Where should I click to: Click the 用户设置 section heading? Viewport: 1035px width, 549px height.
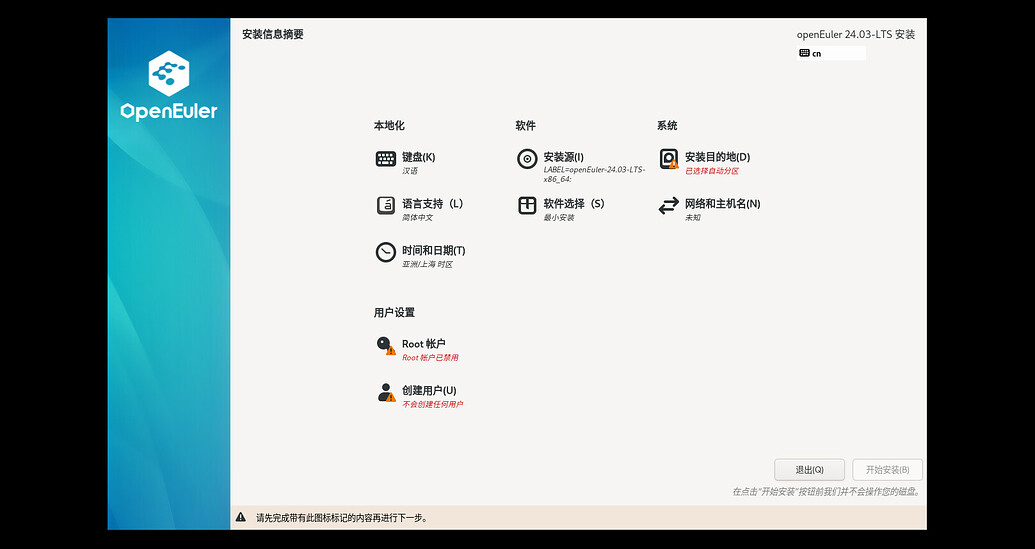[x=394, y=312]
